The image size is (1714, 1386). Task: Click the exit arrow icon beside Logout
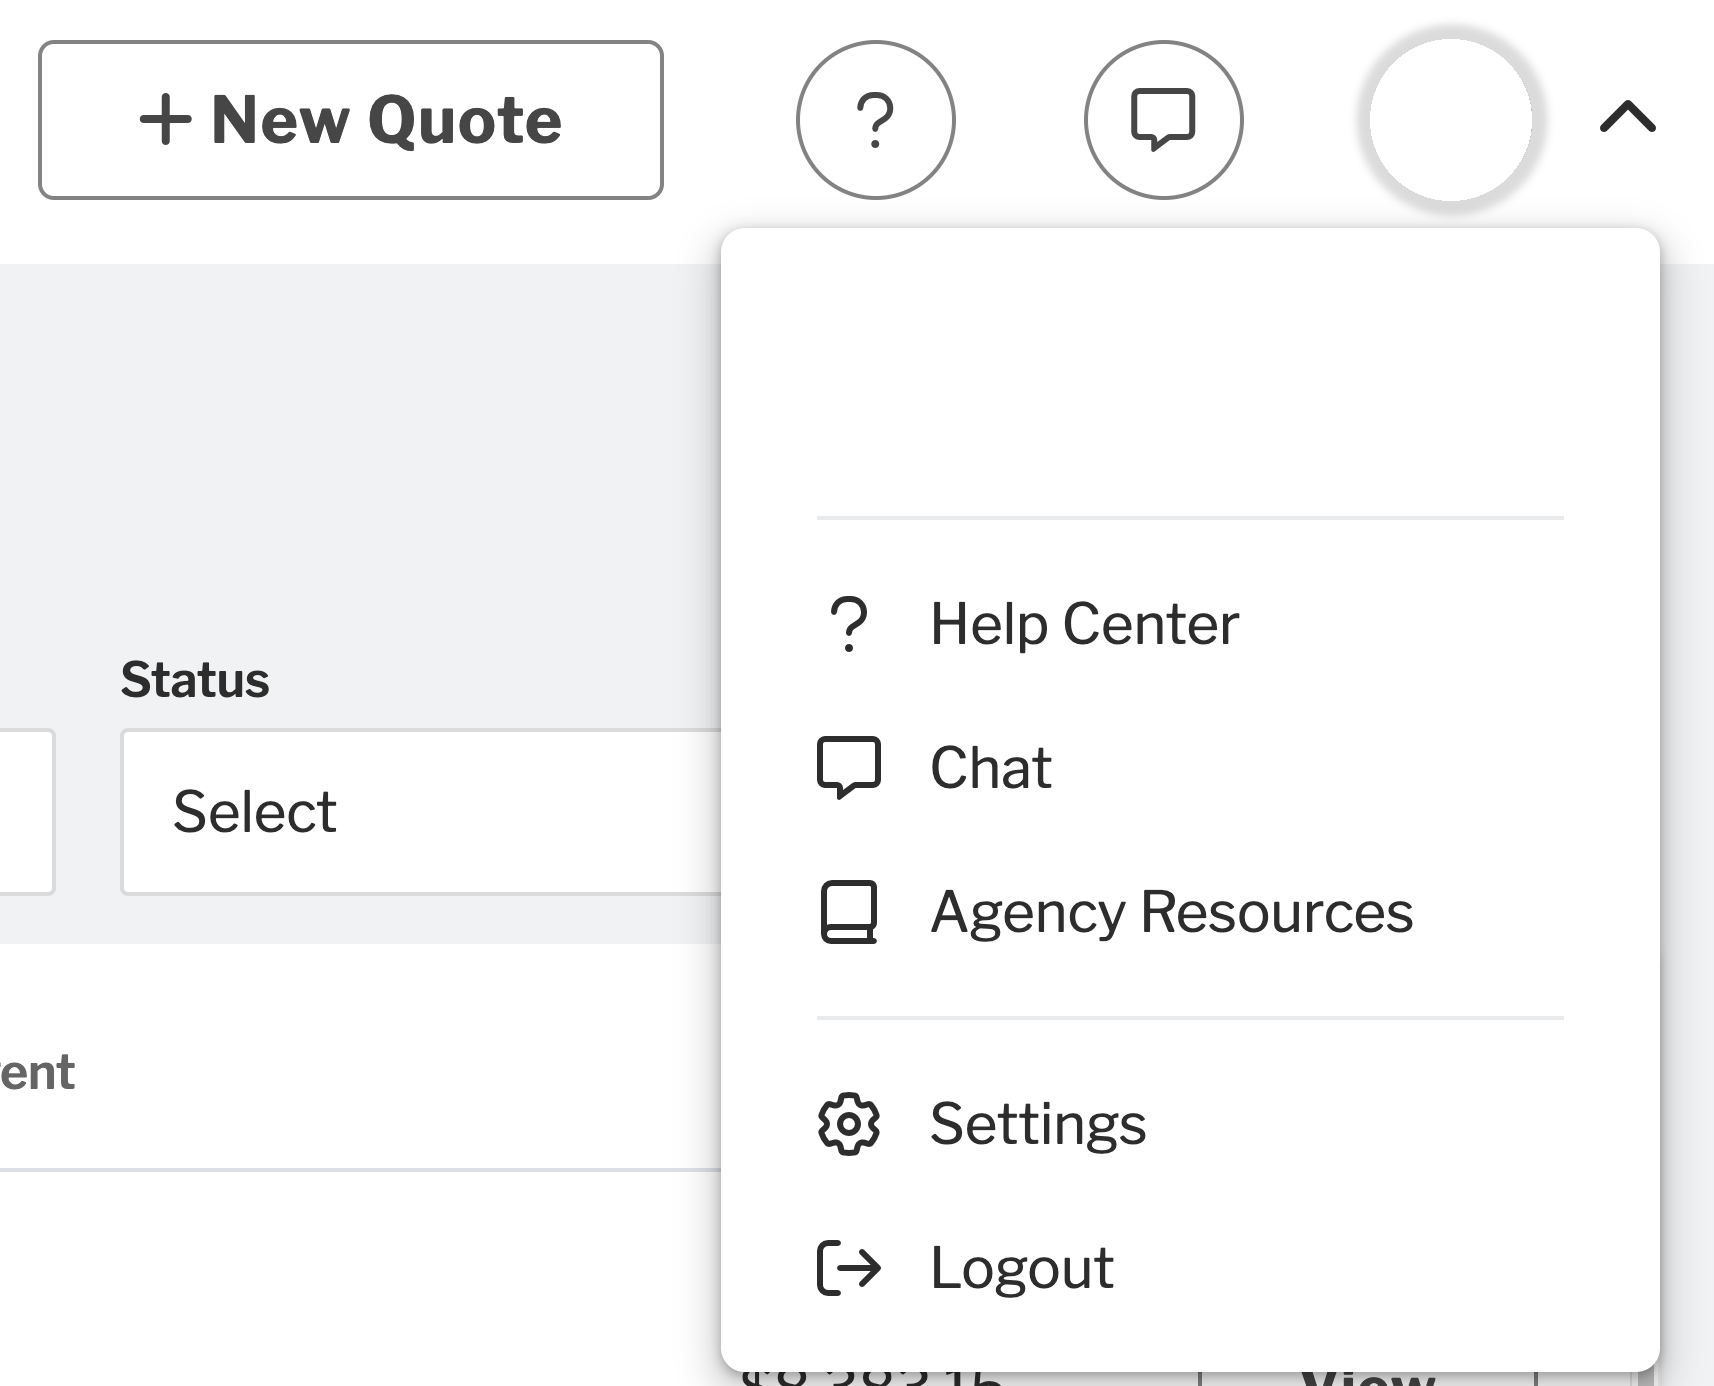(849, 1268)
